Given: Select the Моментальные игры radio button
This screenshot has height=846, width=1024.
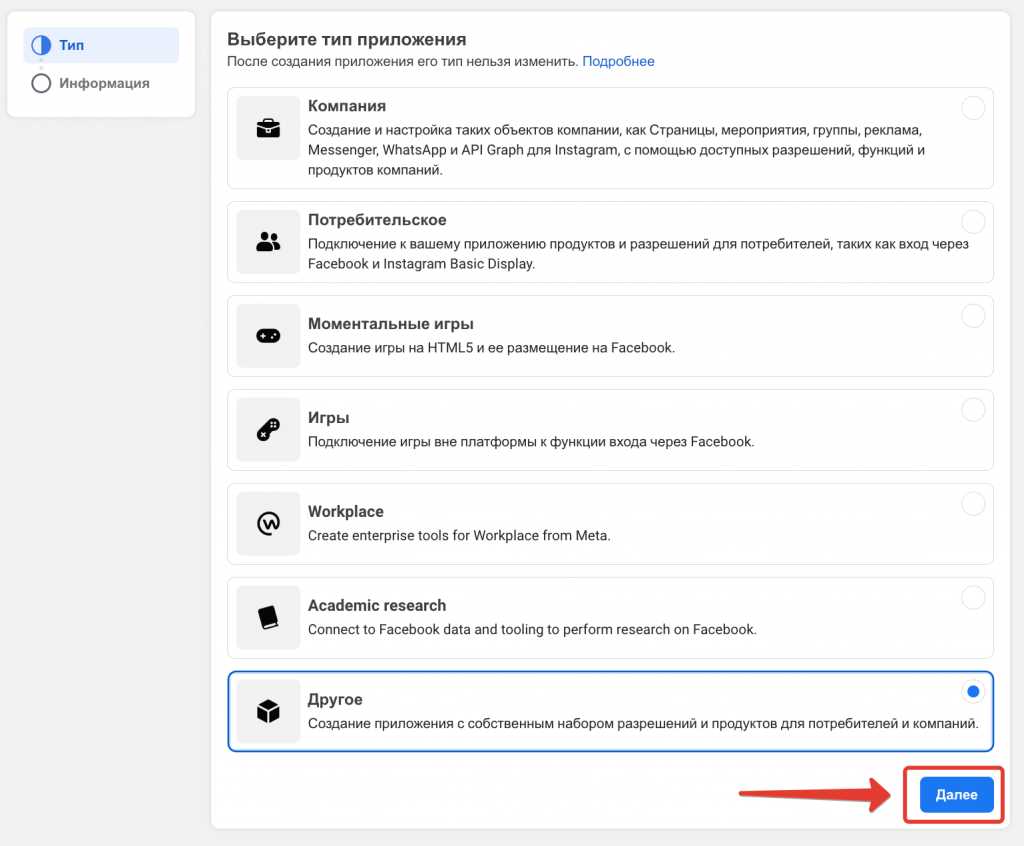Looking at the screenshot, I should (x=973, y=316).
